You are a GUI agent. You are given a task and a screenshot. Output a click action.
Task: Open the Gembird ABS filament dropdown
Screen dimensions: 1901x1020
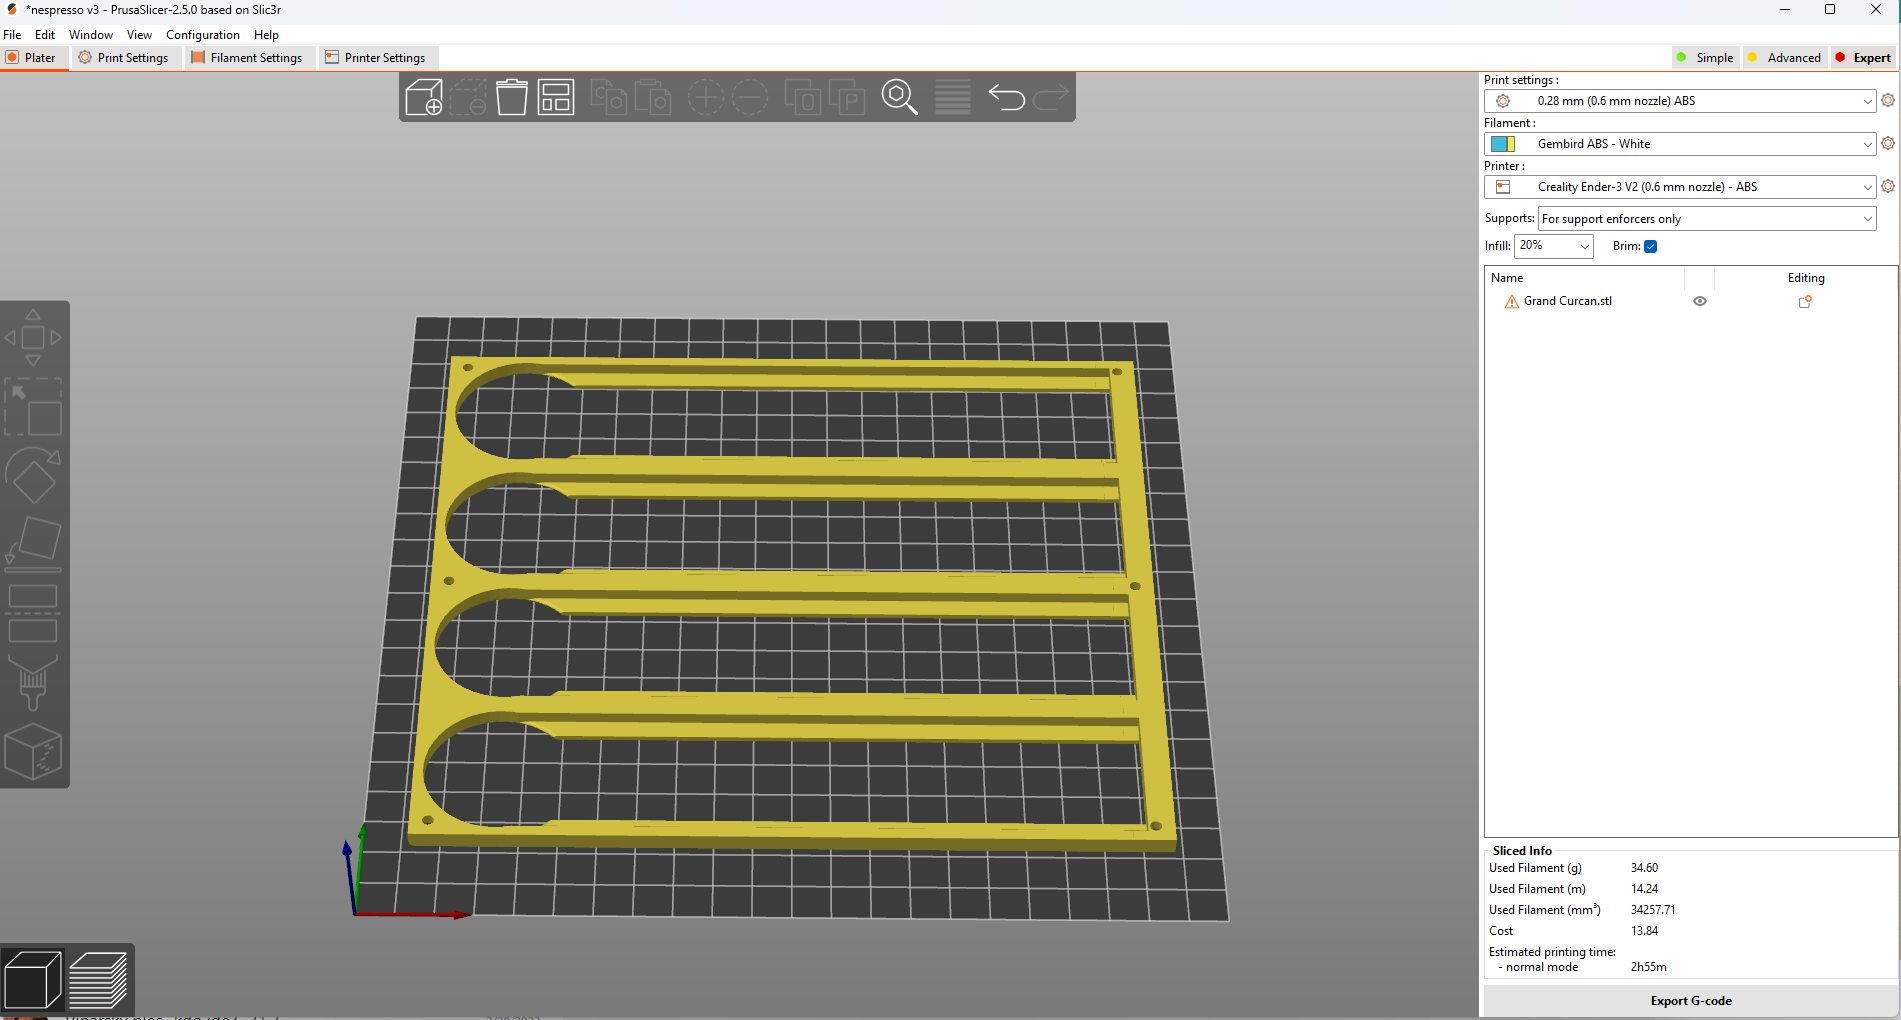1680,144
